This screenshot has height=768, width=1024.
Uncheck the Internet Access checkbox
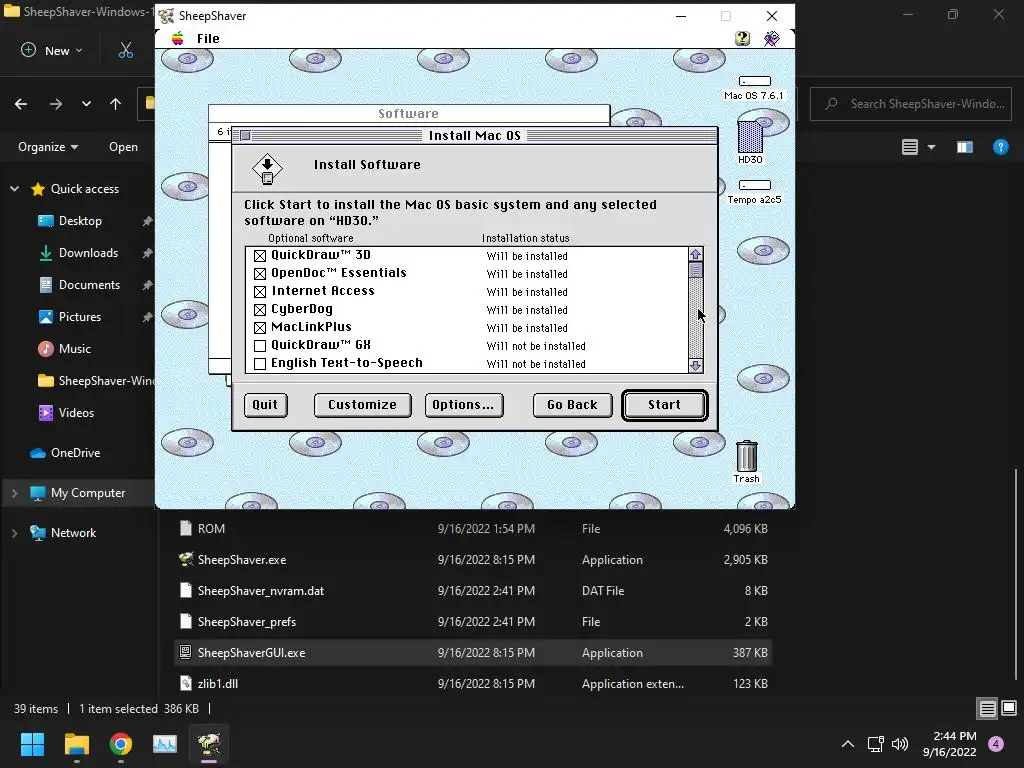point(260,292)
